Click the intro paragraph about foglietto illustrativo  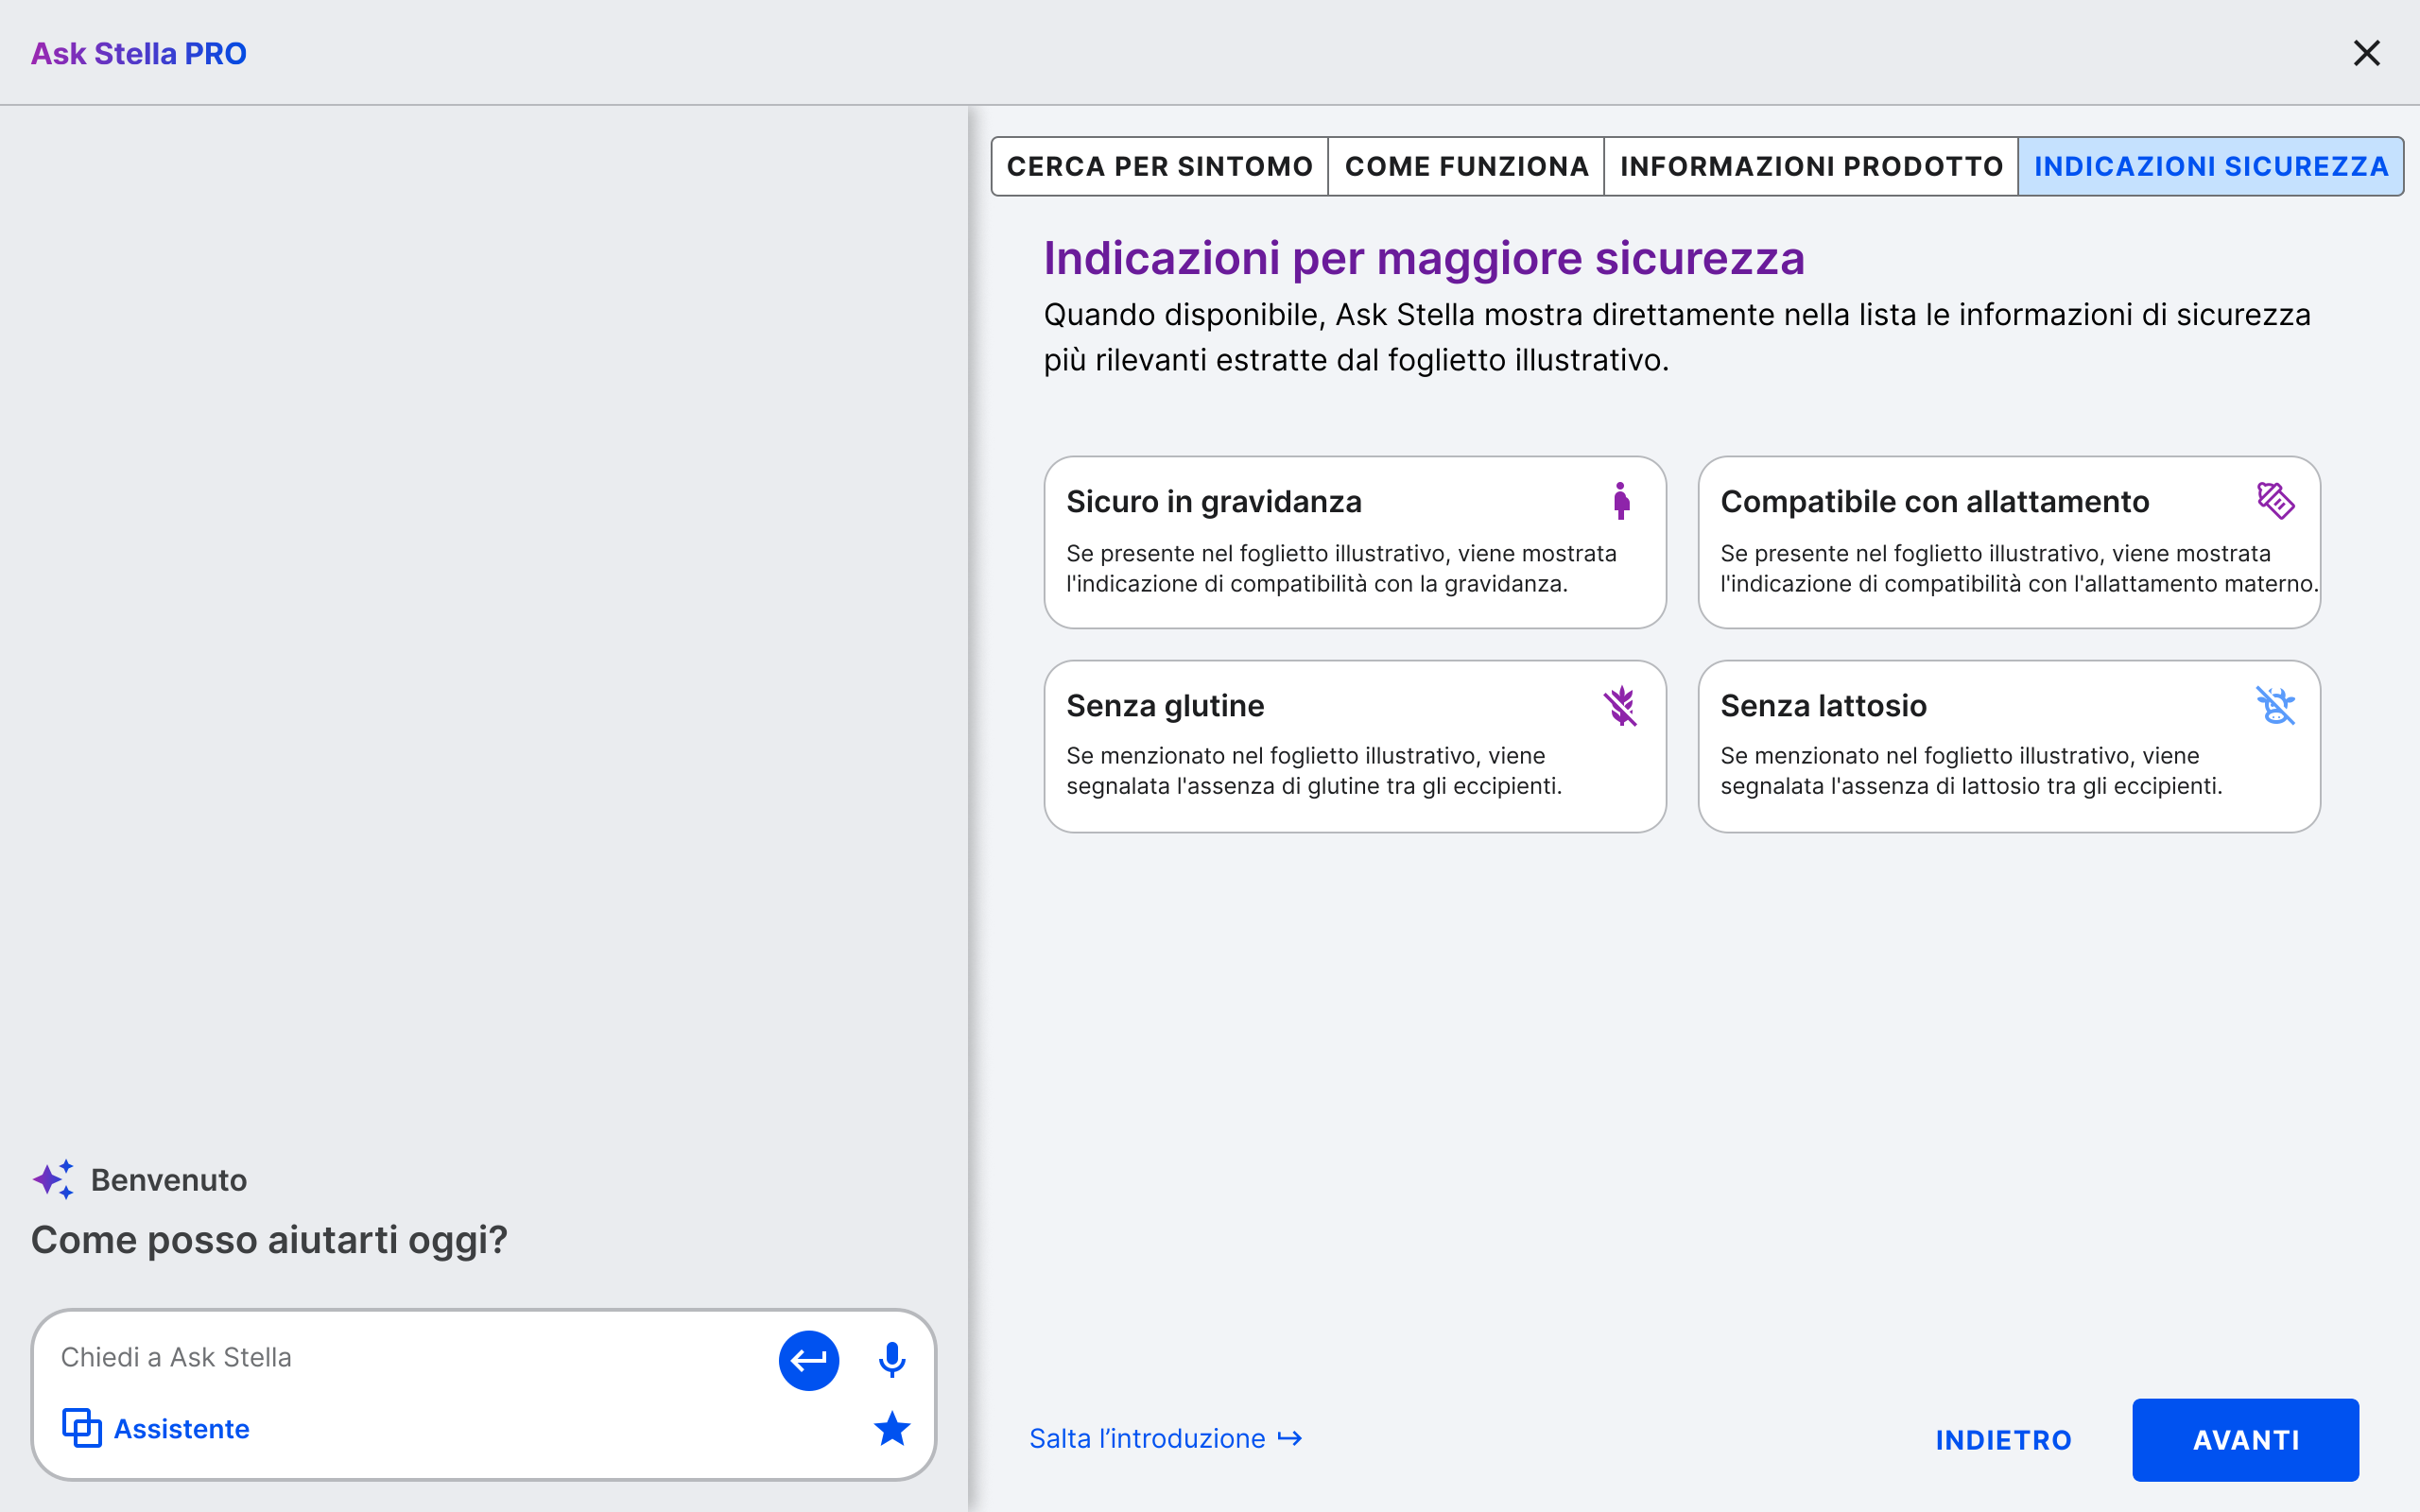[1677, 337]
